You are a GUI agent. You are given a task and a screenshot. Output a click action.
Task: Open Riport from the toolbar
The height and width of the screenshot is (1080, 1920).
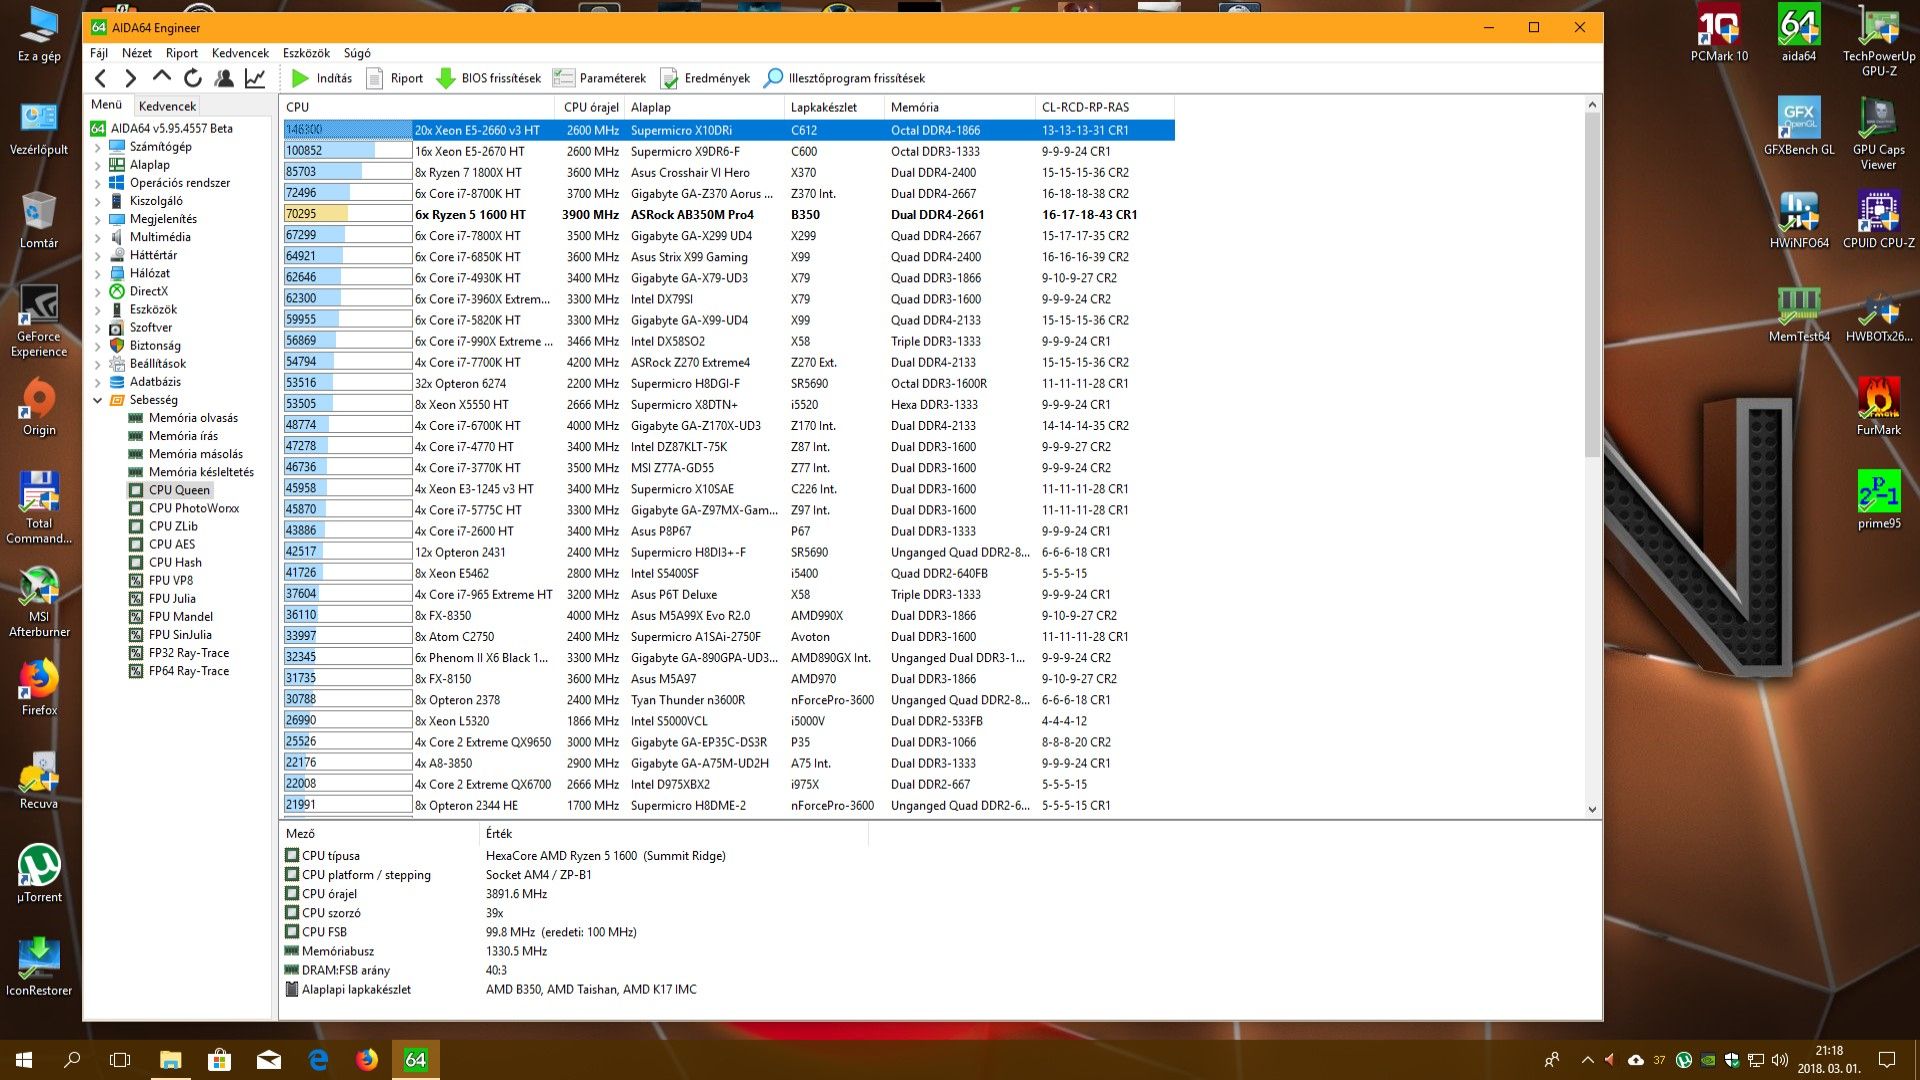[x=395, y=78]
